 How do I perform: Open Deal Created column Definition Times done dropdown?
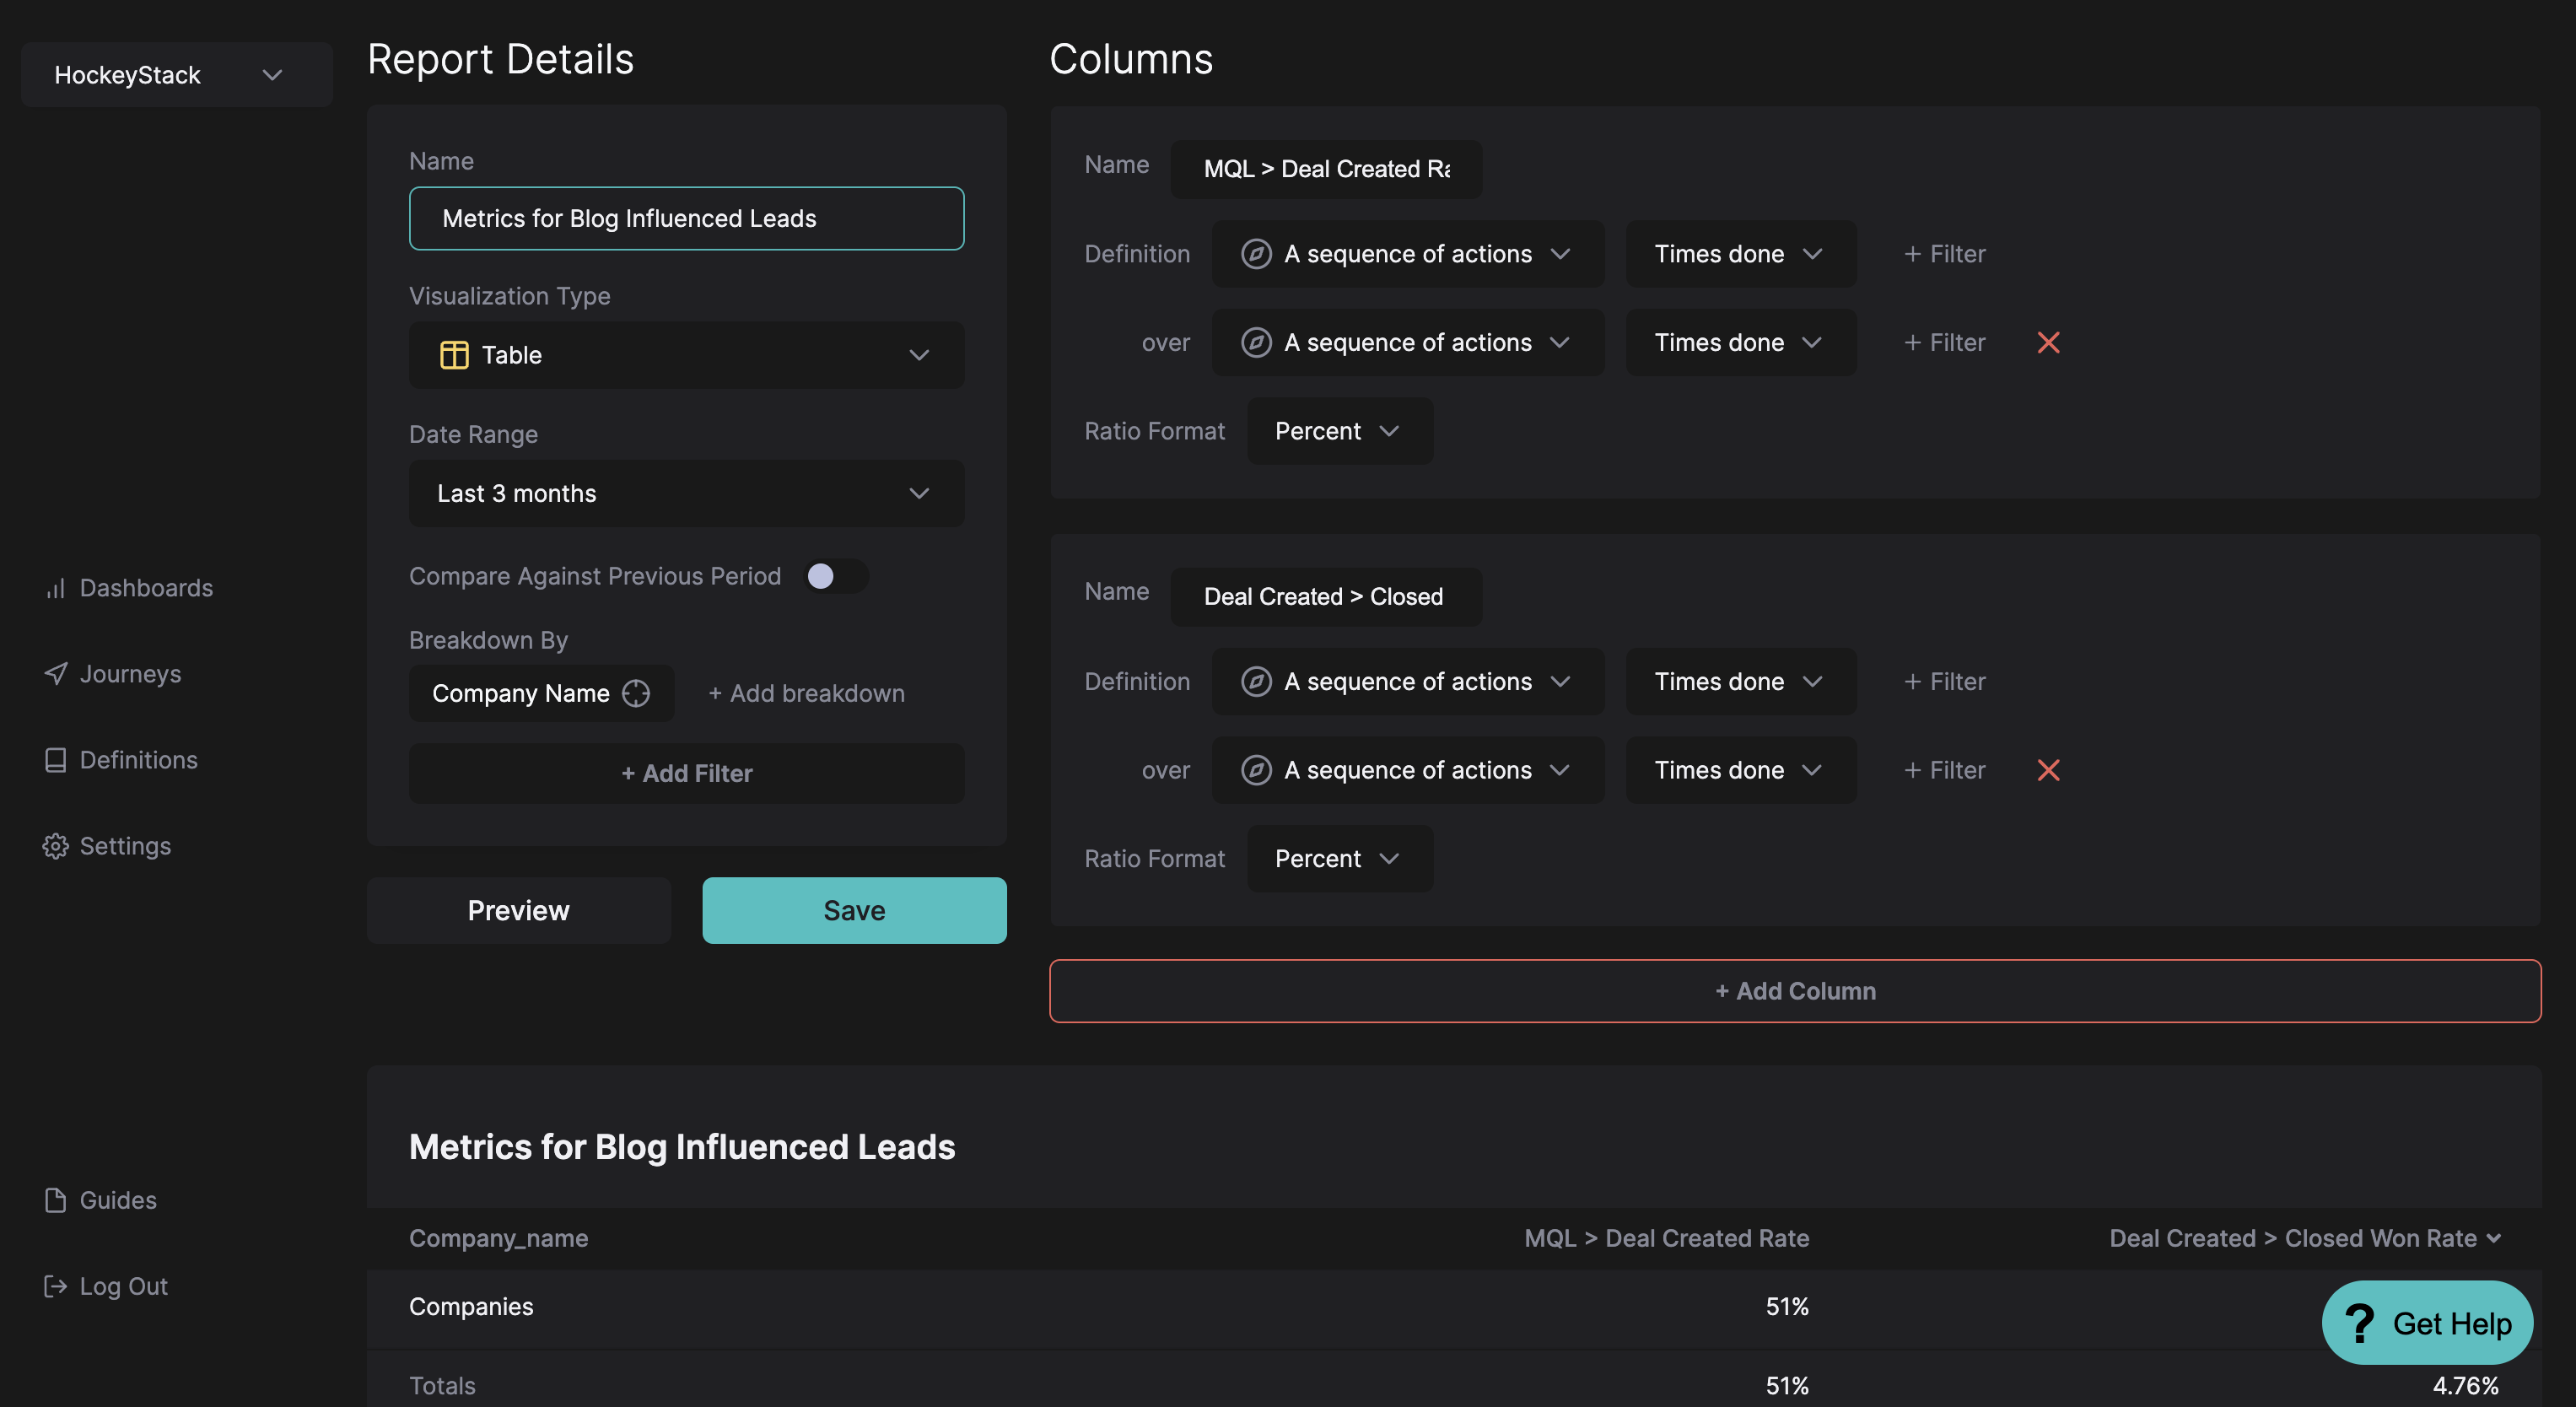[x=1740, y=681]
